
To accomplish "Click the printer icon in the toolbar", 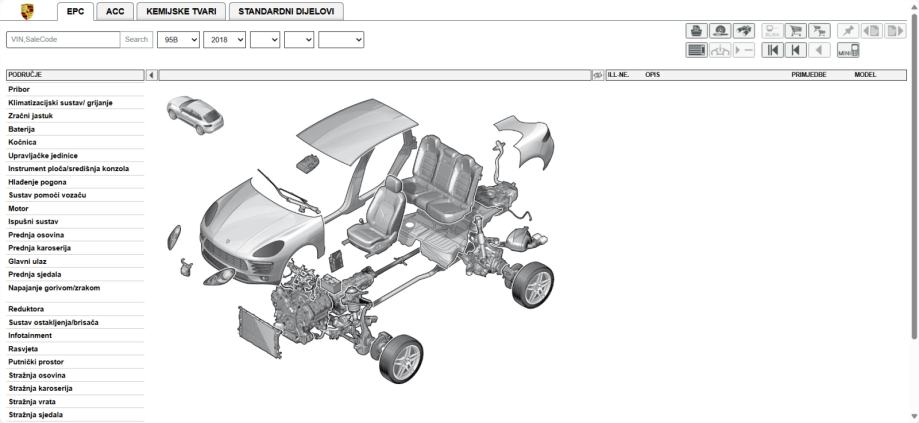I will pyautogui.click(x=696, y=30).
